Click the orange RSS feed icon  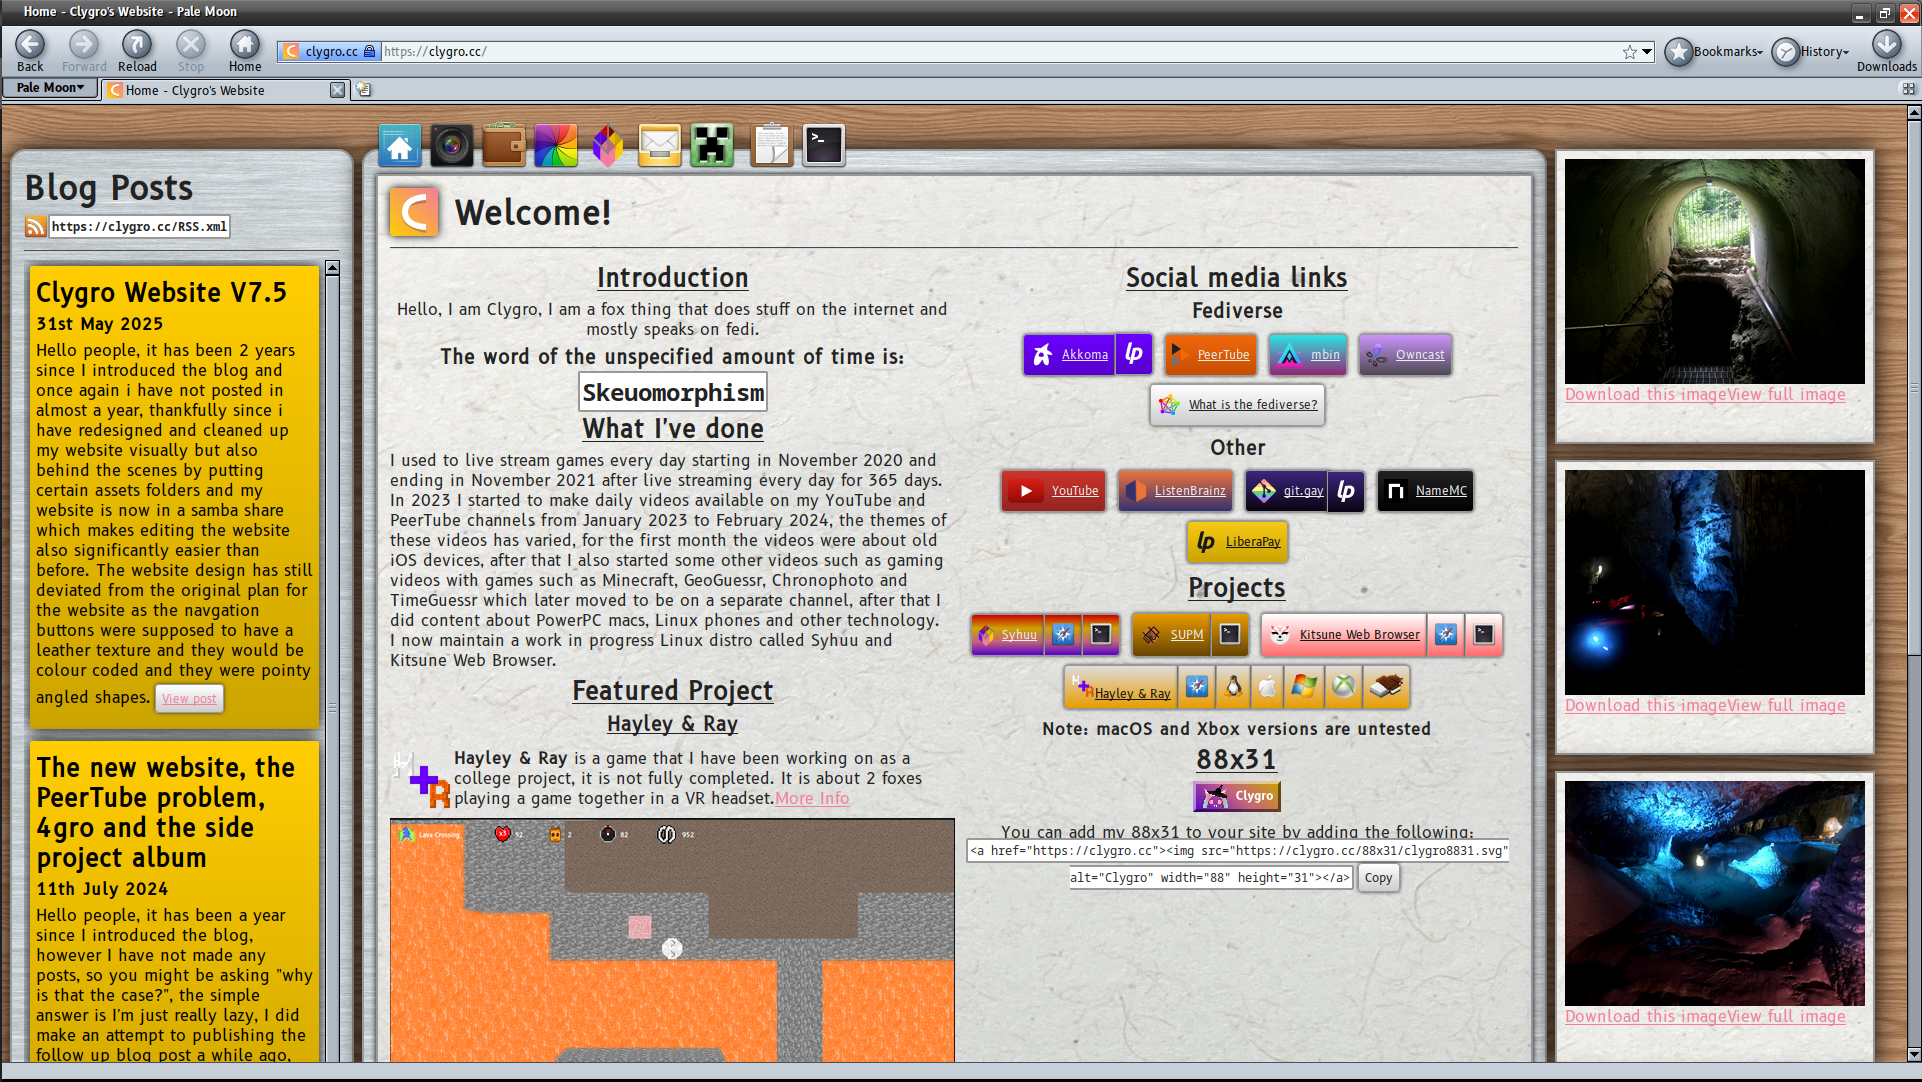pyautogui.click(x=36, y=227)
